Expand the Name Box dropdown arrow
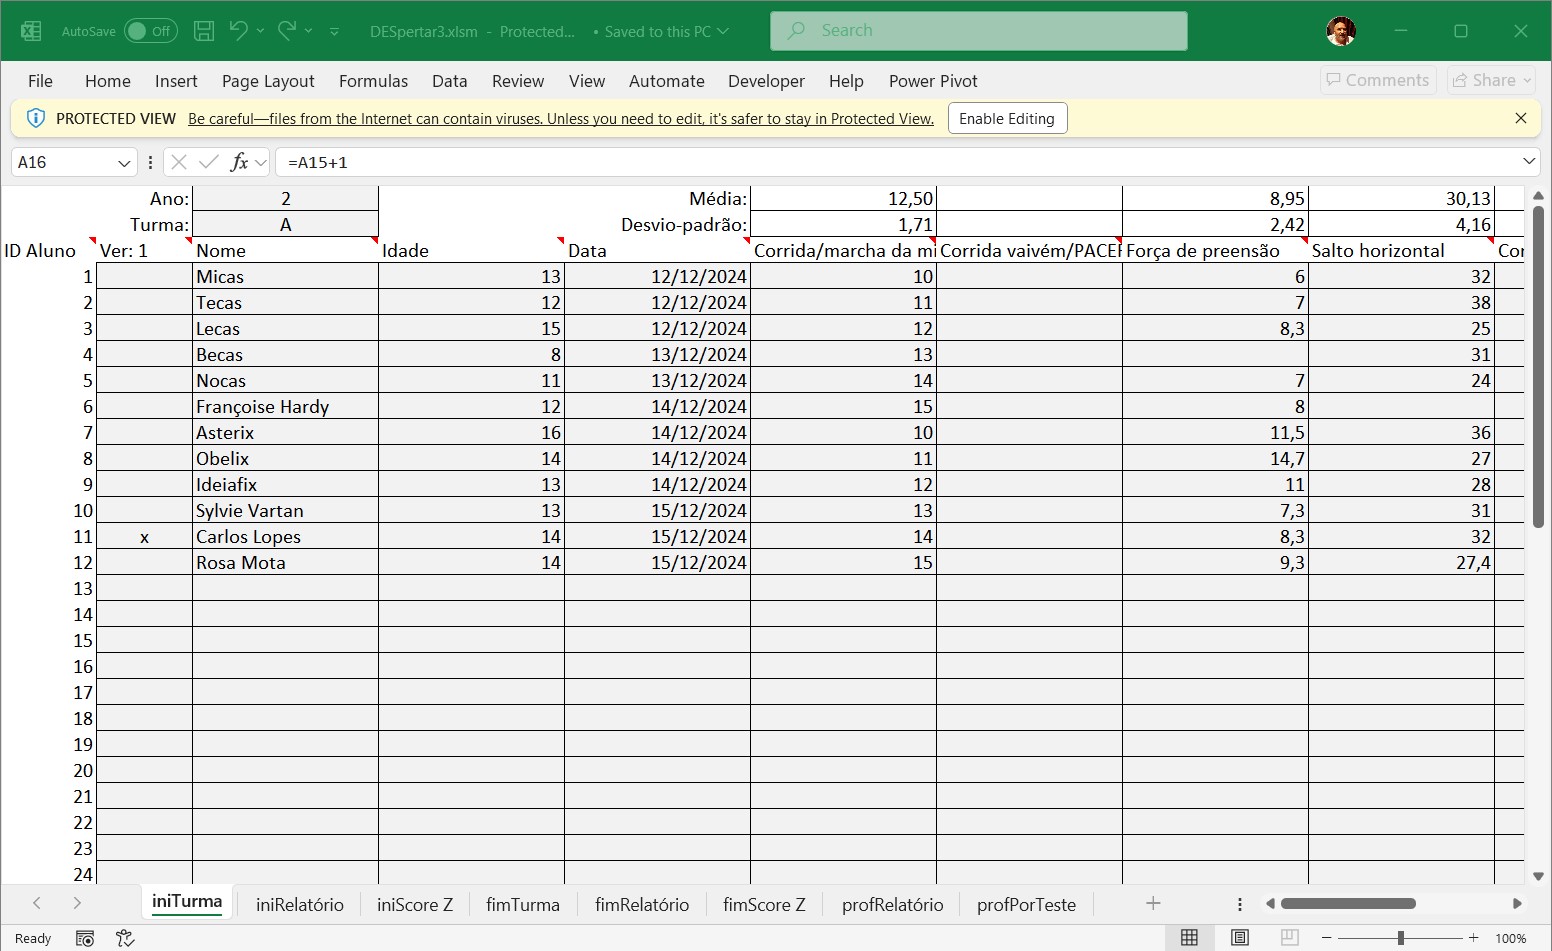Screen dimensions: 1552x951 [124, 162]
